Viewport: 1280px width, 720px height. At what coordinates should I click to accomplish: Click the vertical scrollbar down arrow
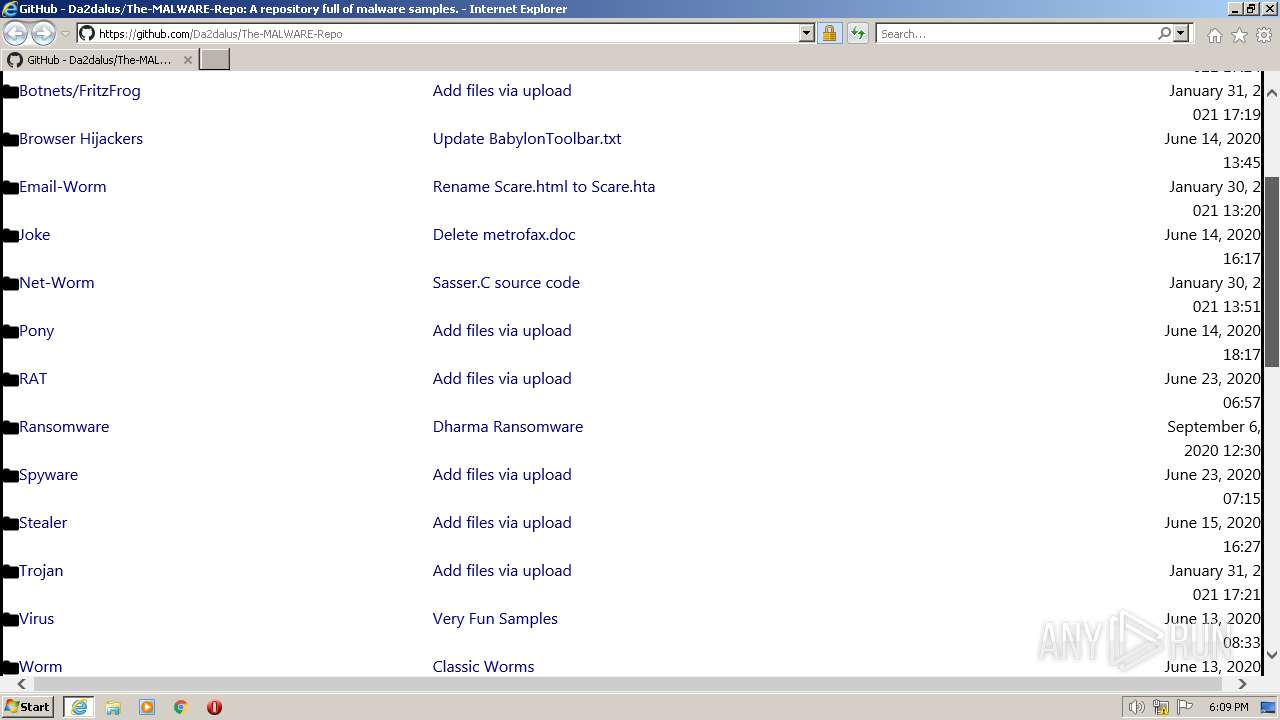point(1272,655)
